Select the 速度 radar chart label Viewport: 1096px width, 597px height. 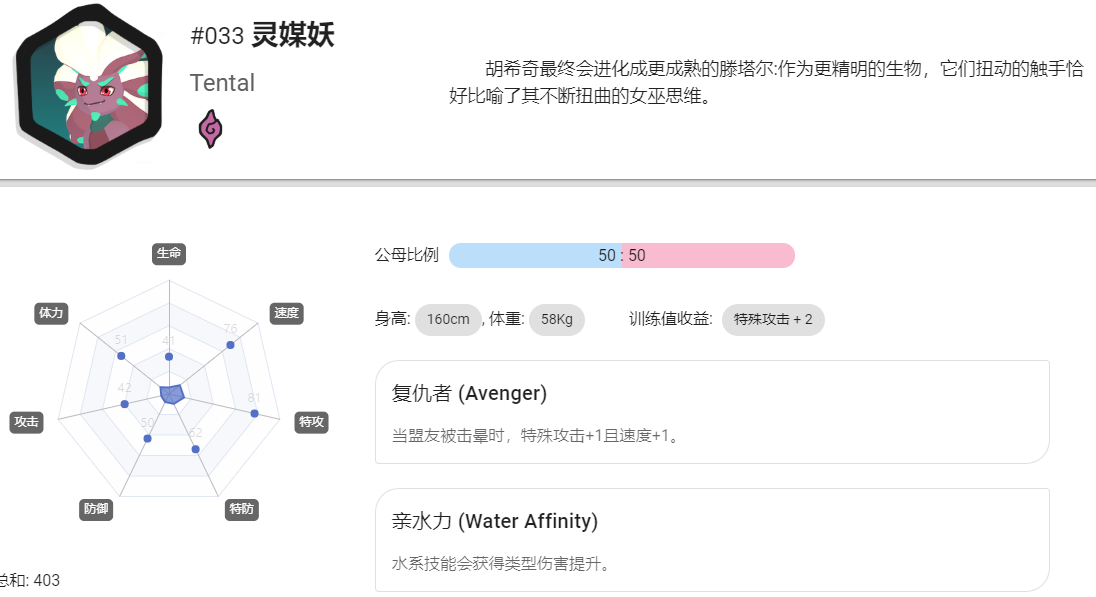(x=287, y=313)
